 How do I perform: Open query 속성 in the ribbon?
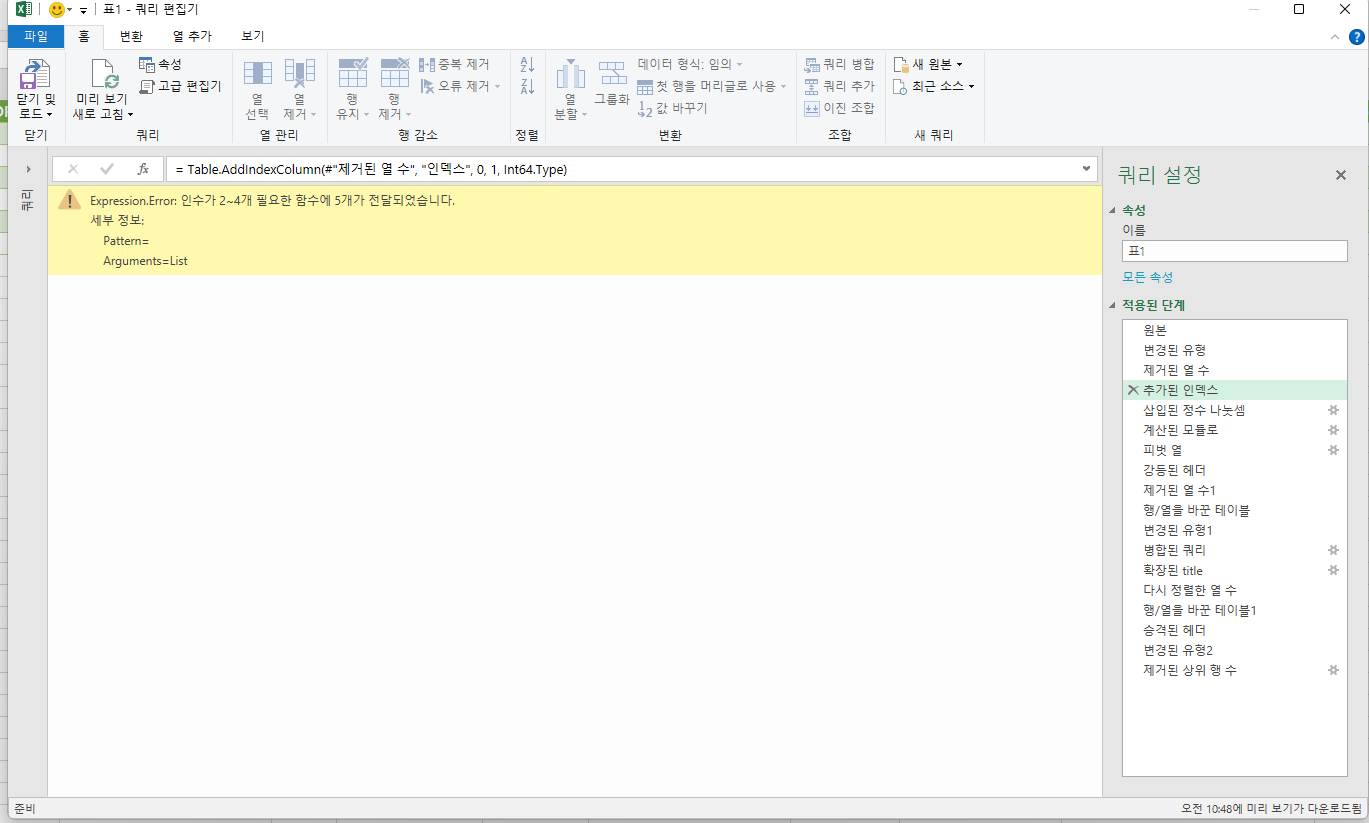(160, 64)
